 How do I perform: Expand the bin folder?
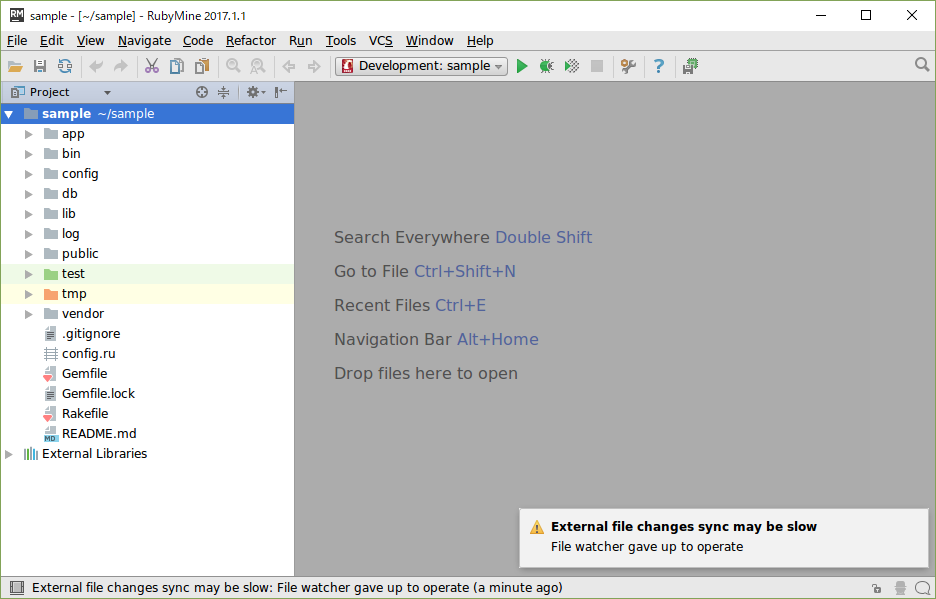28,154
